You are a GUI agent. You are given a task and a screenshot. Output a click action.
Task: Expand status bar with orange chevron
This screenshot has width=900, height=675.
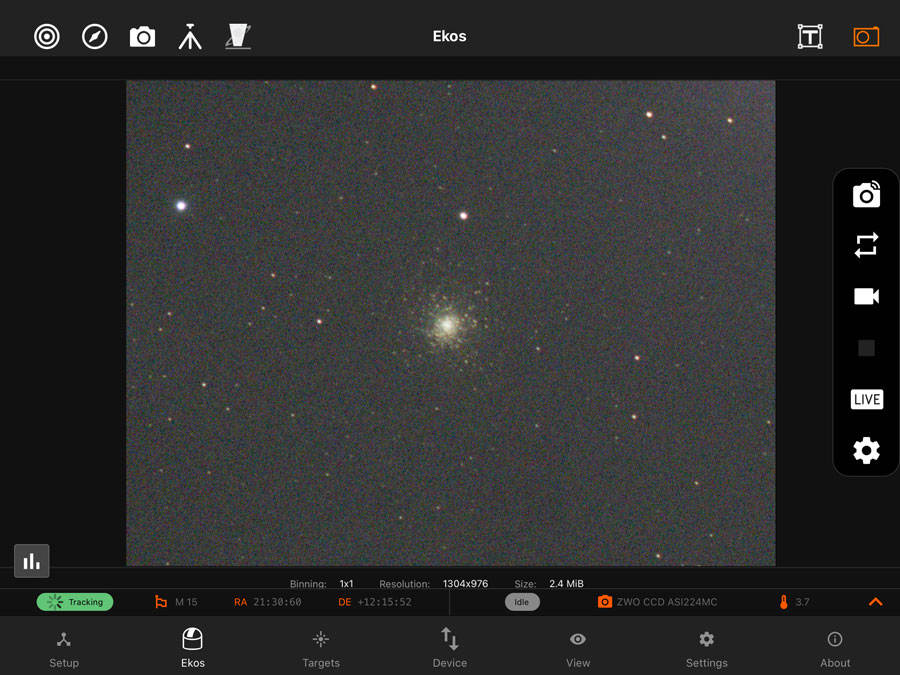coord(876,602)
